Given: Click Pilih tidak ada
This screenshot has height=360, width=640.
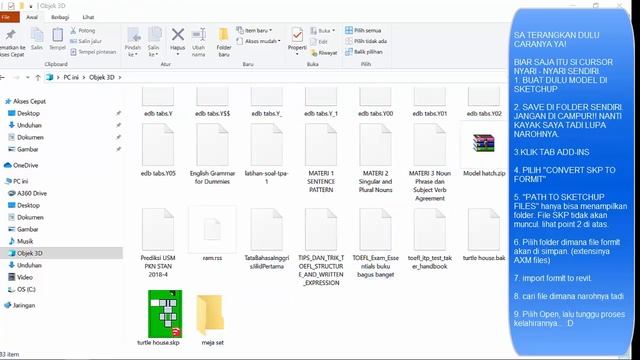Looking at the screenshot, I should 366,41.
